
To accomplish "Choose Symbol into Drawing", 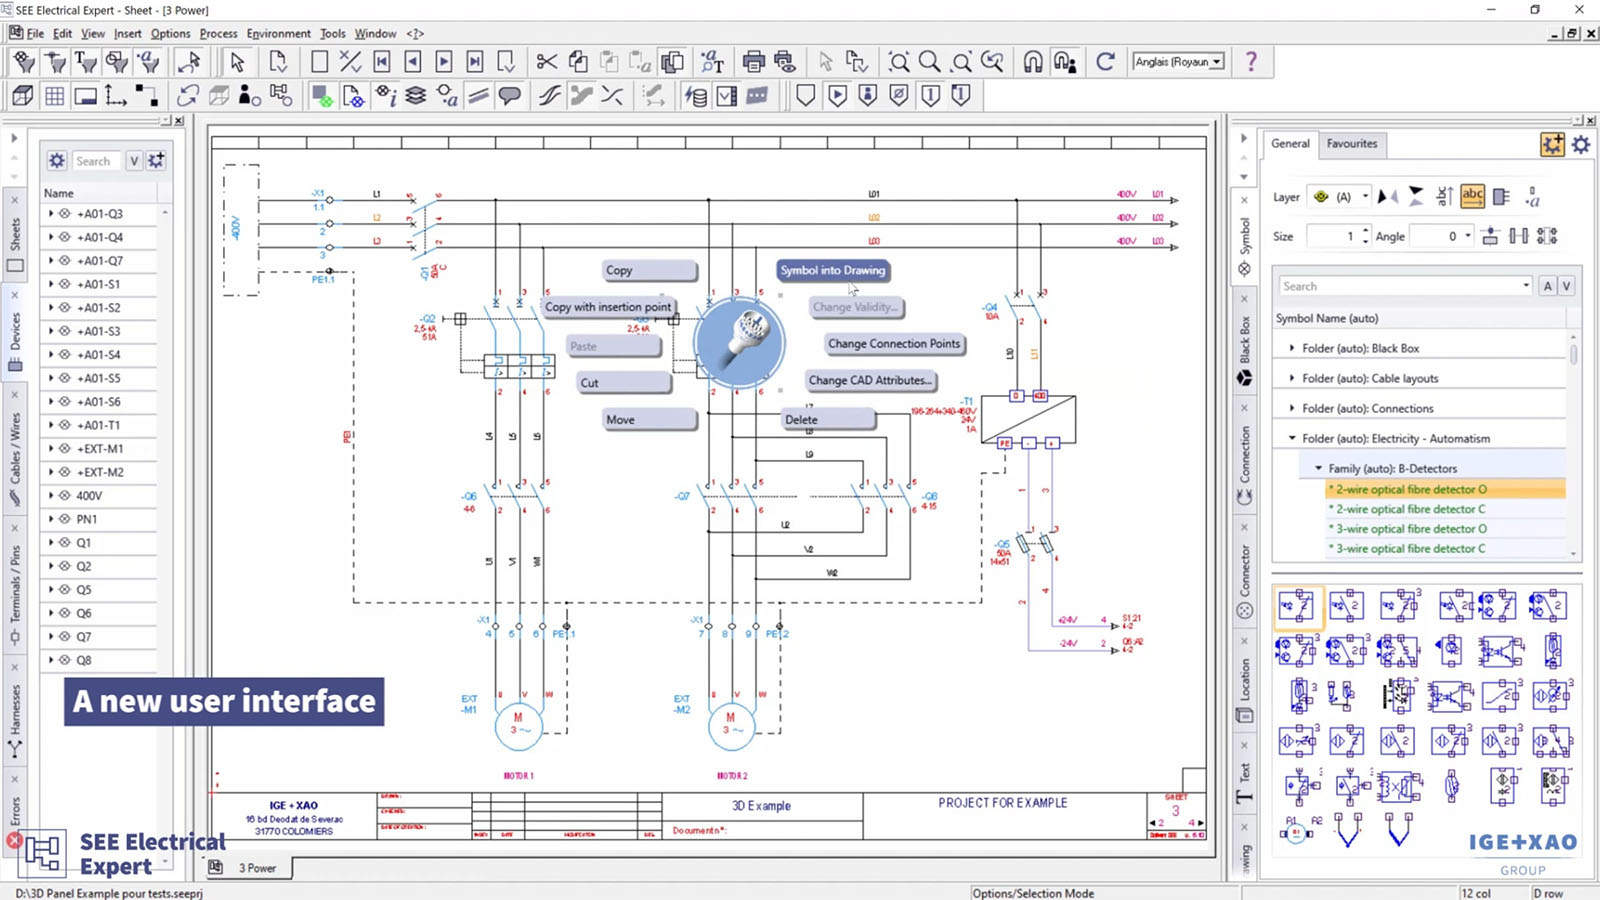I will (832, 270).
